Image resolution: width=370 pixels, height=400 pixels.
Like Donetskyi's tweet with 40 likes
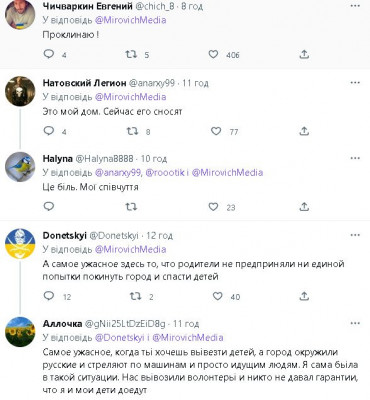(217, 296)
